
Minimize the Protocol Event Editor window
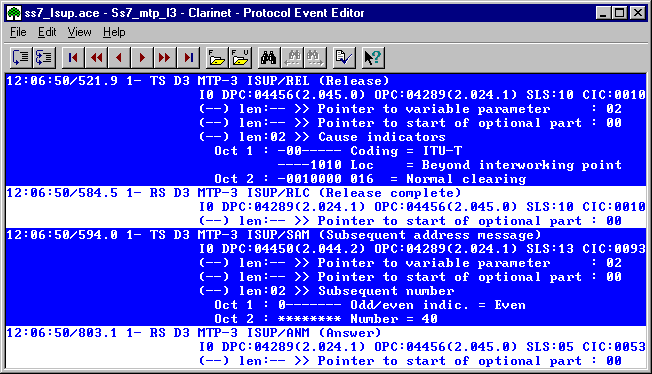603,13
